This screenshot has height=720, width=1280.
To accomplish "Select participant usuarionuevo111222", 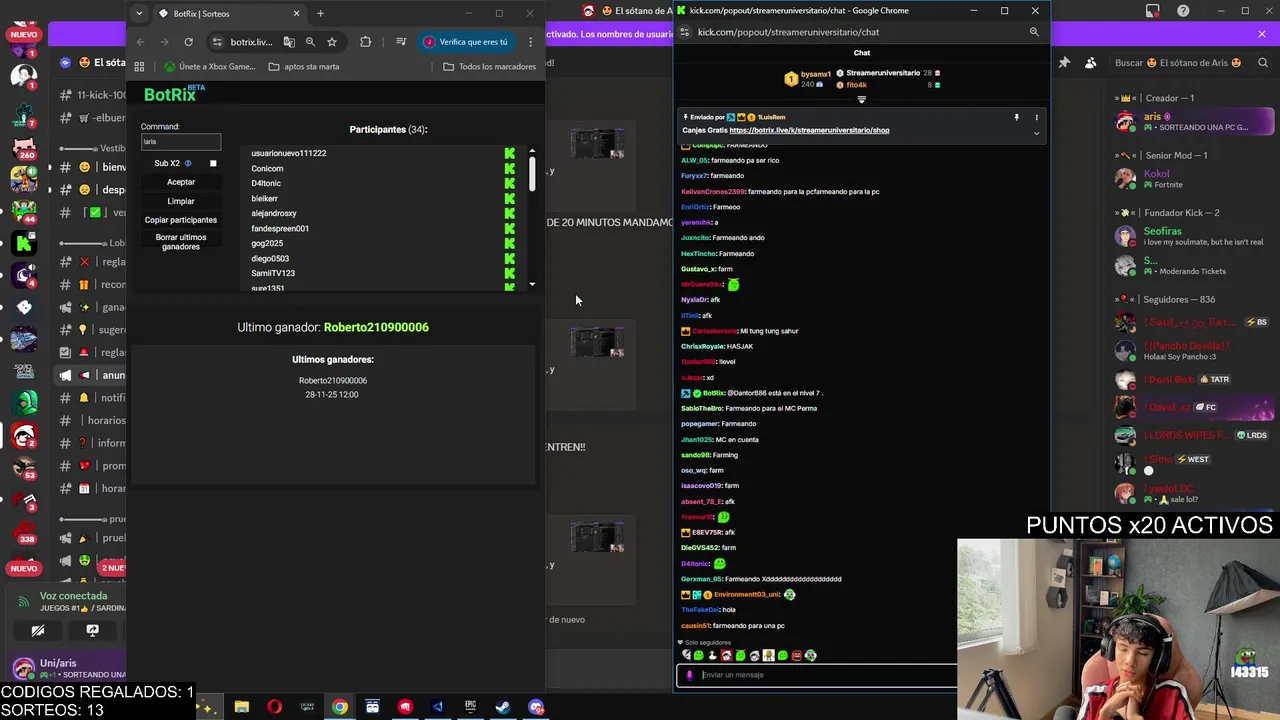I will pyautogui.click(x=289, y=153).
